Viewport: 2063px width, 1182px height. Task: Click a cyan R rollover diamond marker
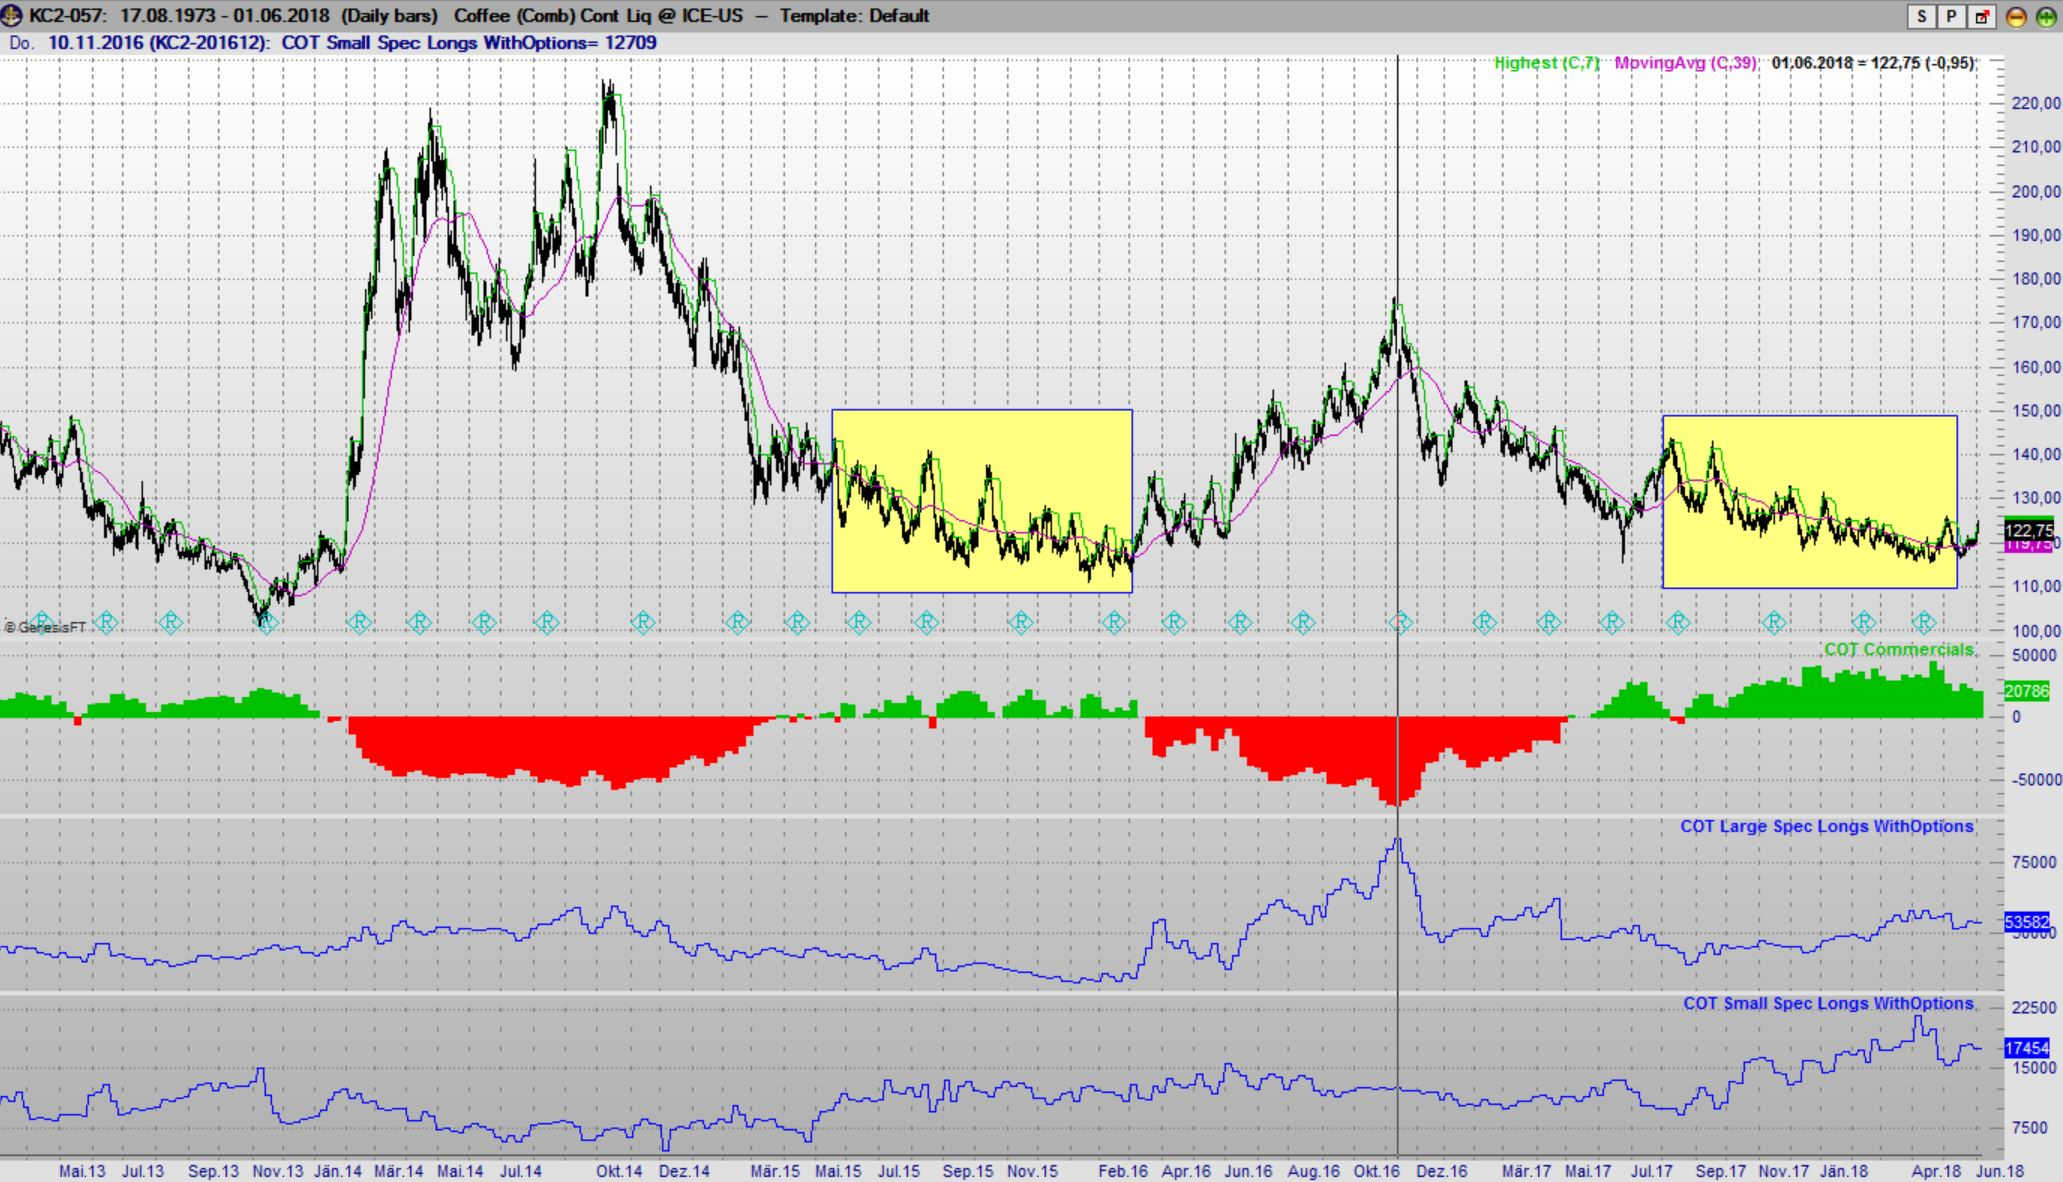tap(357, 621)
